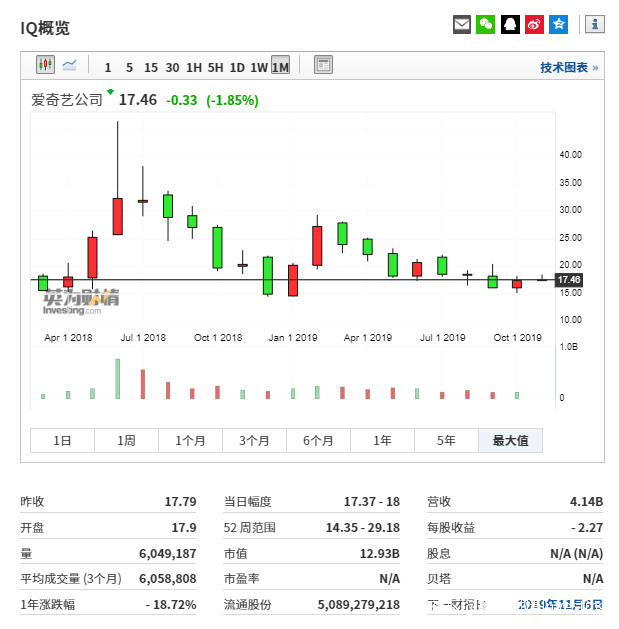Share to Qzone via the blue star icon
The image size is (619, 629).
(558, 24)
